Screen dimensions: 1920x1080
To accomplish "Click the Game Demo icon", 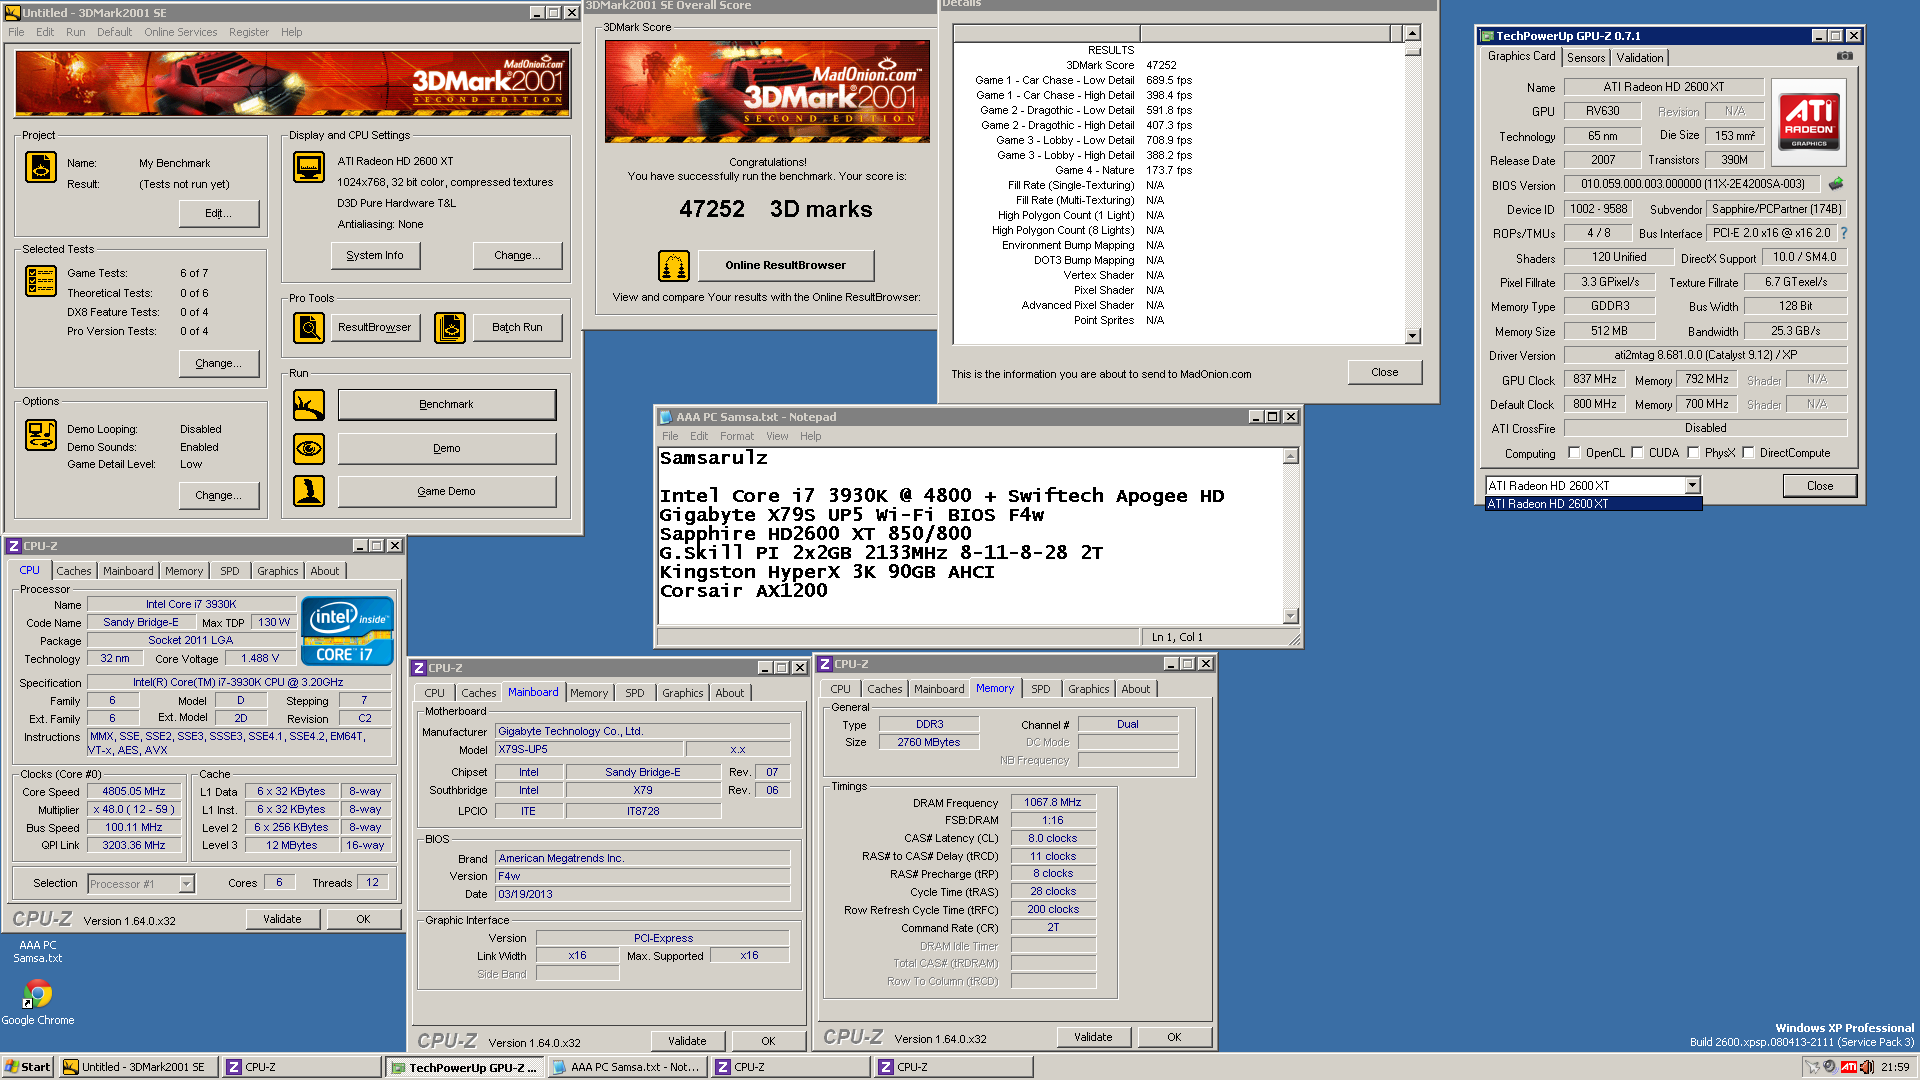I will coord(309,491).
